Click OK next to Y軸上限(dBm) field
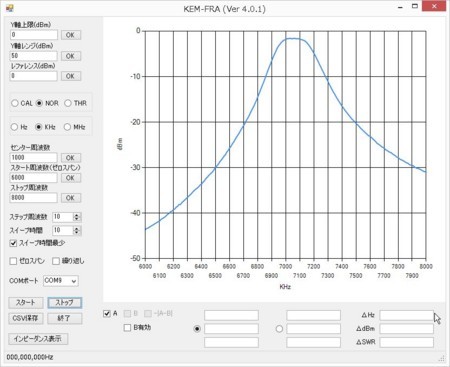The width and height of the screenshot is (450, 367). click(x=70, y=35)
